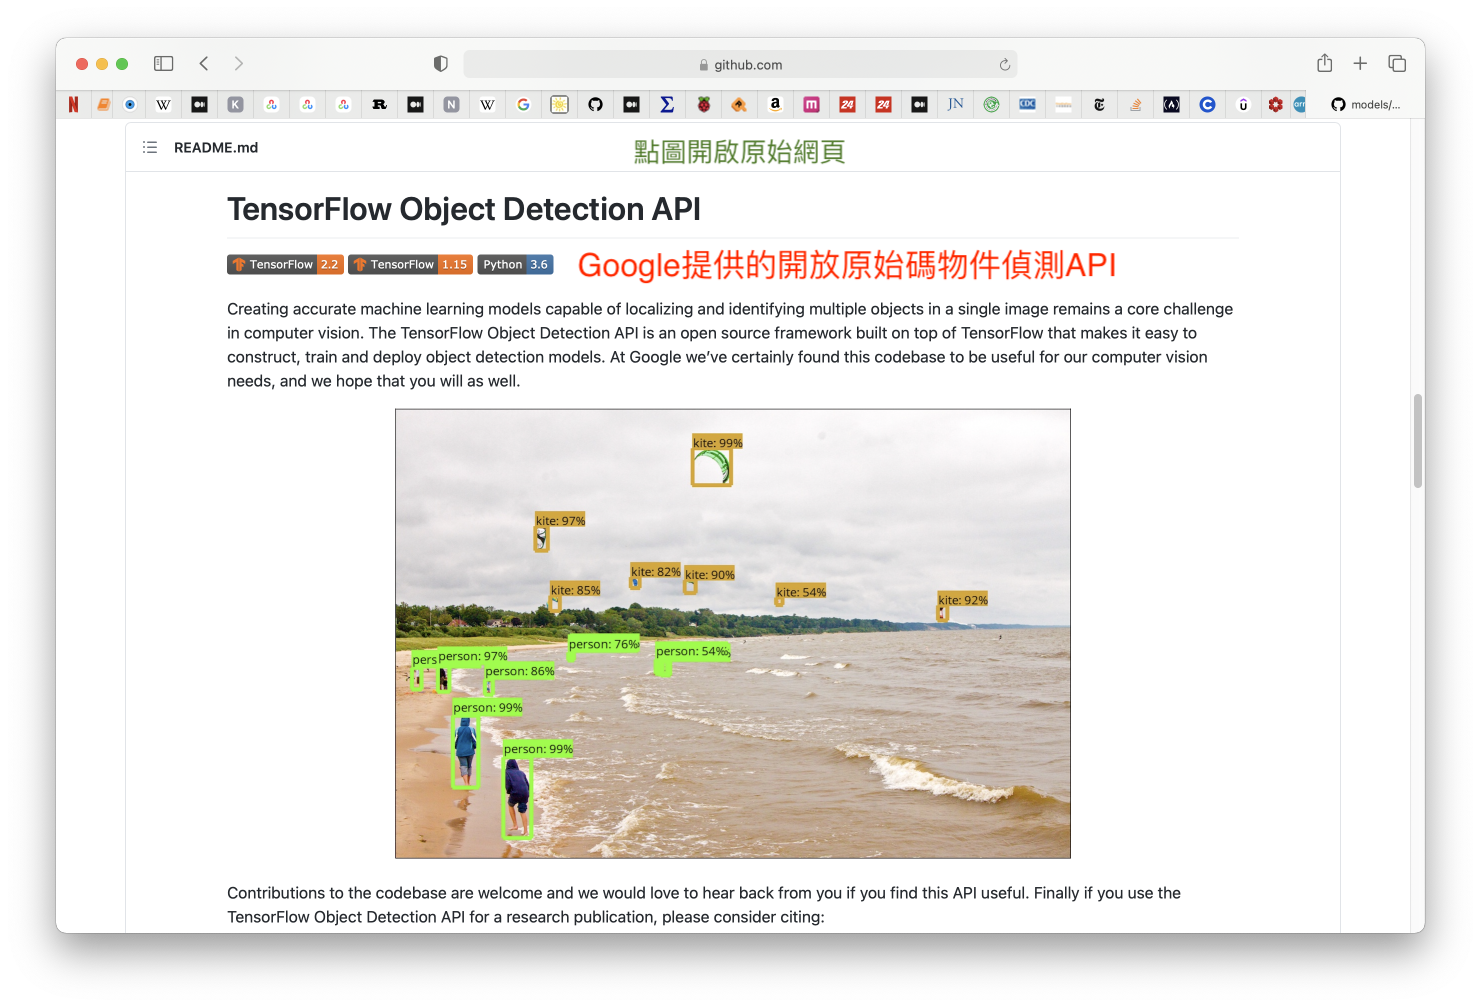
Task: Open the gray K bookmark
Action: pos(235,104)
